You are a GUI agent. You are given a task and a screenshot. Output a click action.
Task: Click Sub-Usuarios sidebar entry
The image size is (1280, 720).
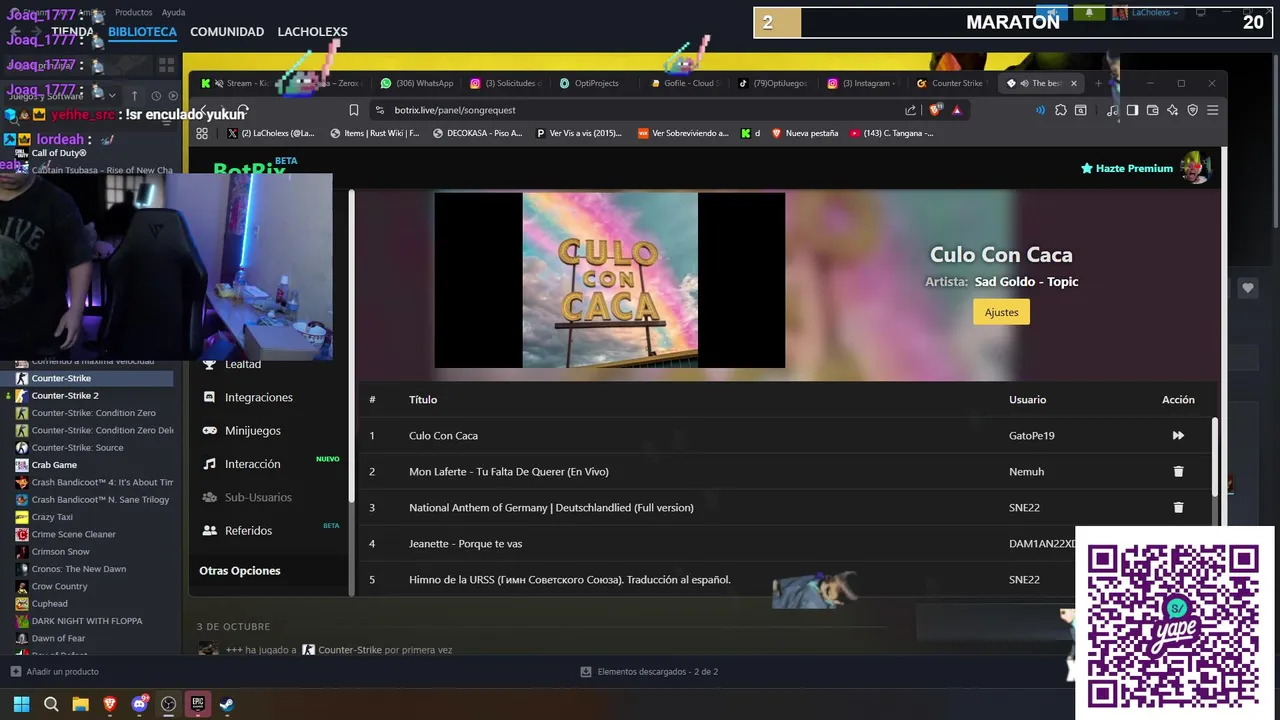pos(258,497)
